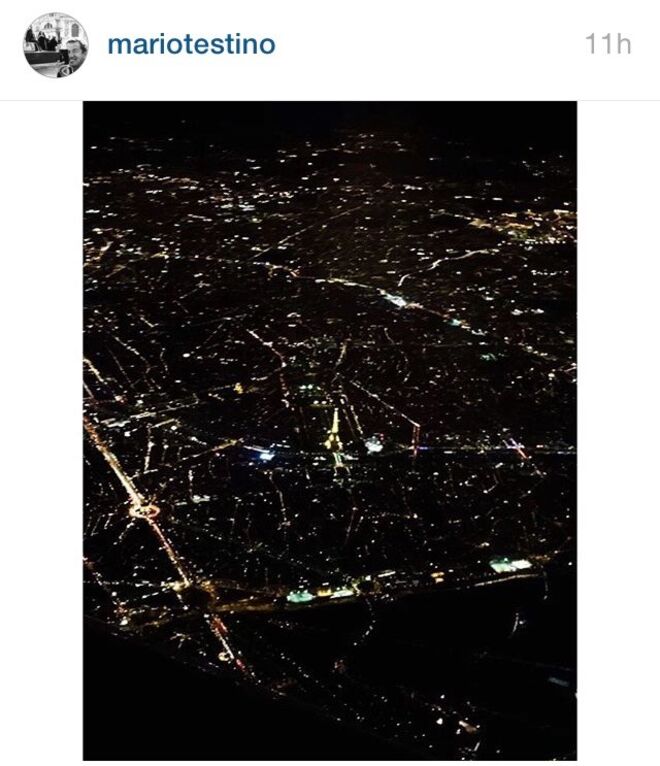The height and width of the screenshot is (766, 660).
Task: Tap the bright white light left of the tower
Action: click(266, 456)
